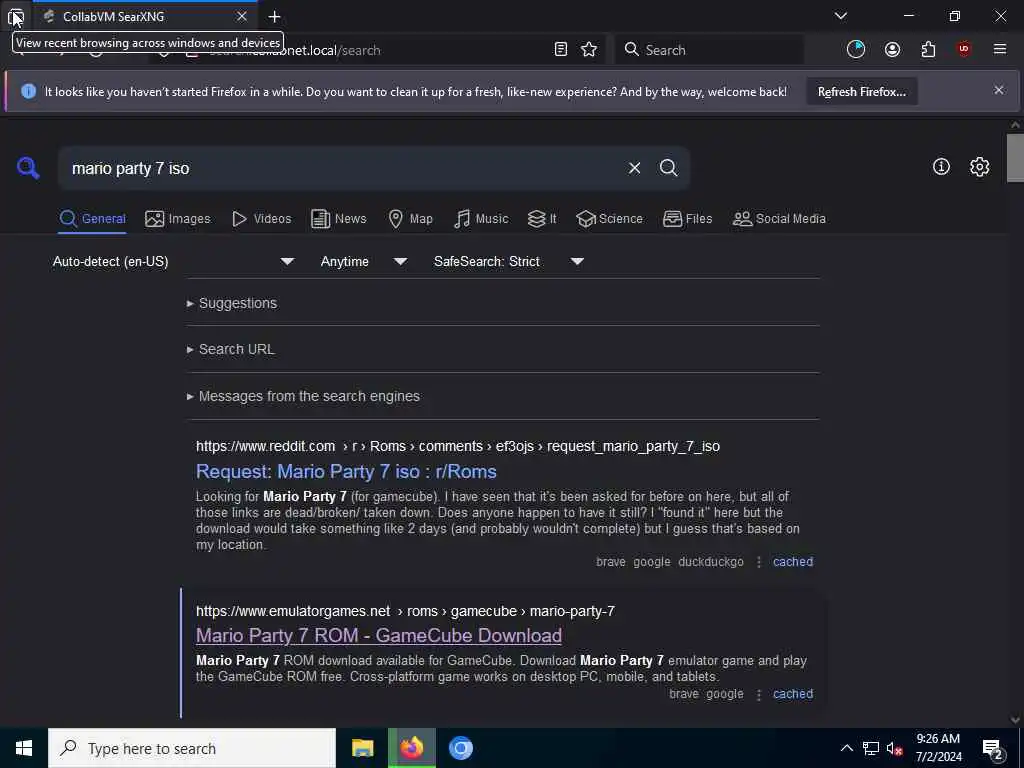Screen dimensions: 1024x768
Task: Open the network status tray icon
Action: coord(870,748)
